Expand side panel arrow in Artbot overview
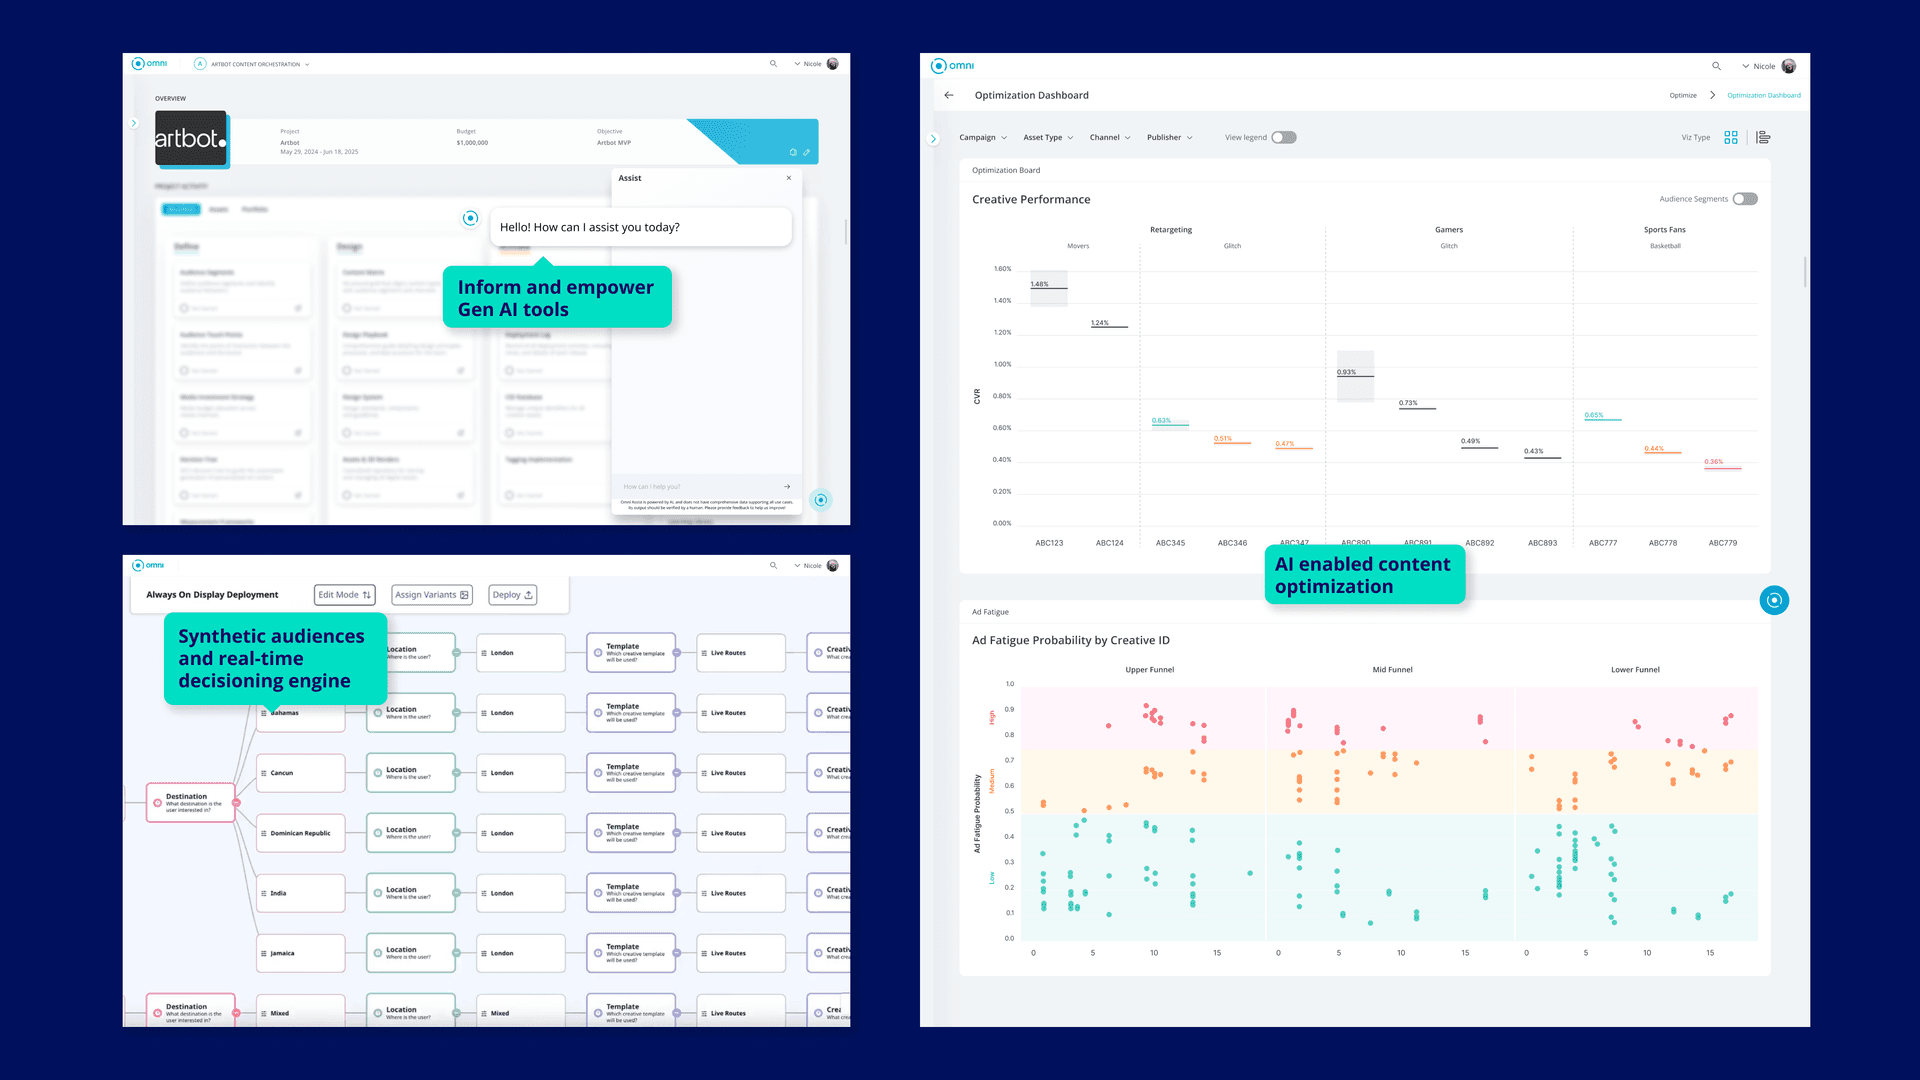 134,123
